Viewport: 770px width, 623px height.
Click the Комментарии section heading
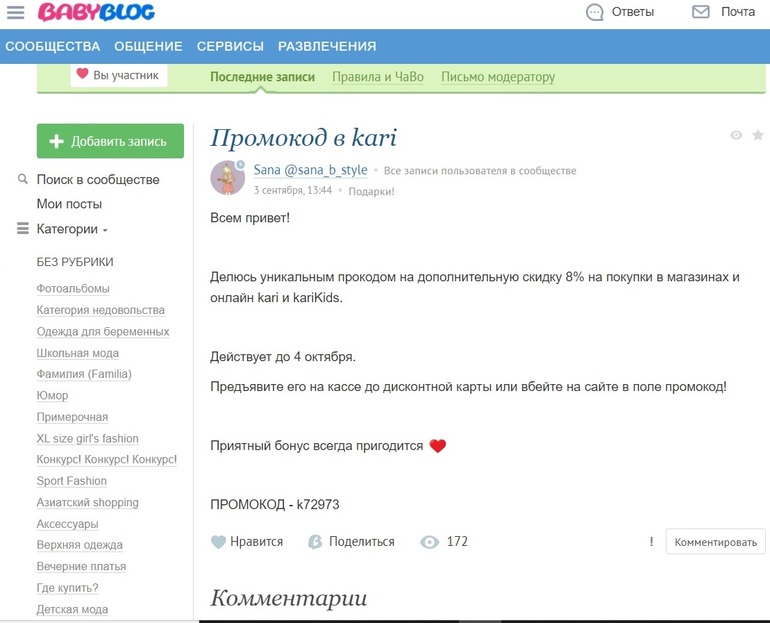coord(289,598)
